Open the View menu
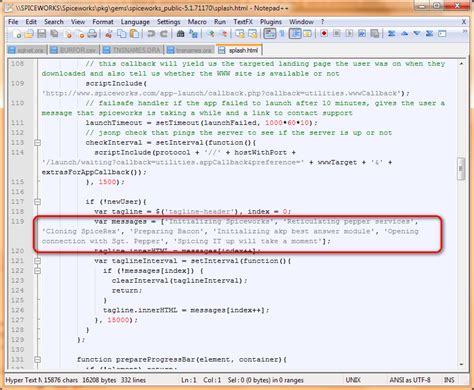 [x=78, y=22]
